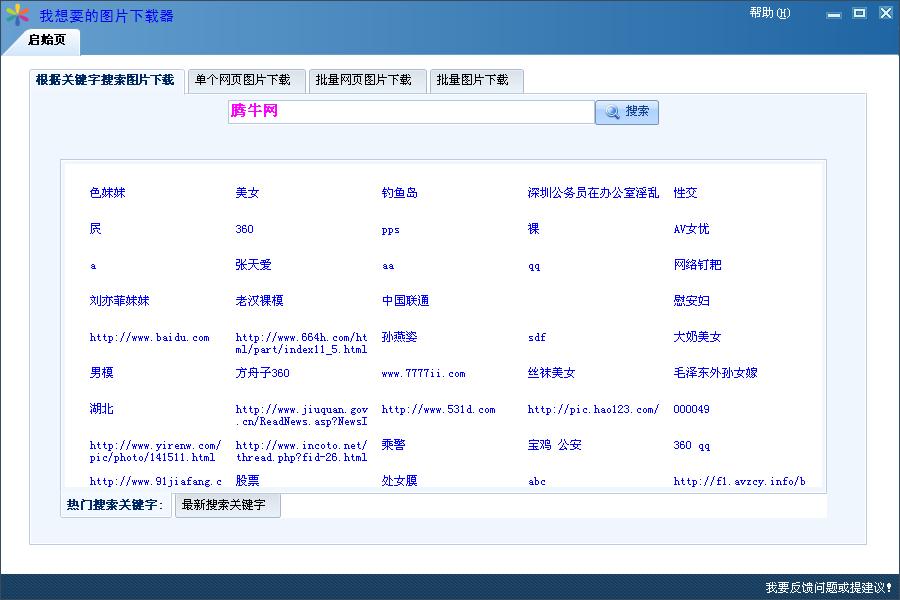Click the 钓鱼岛 keyword link

pyautogui.click(x=399, y=193)
